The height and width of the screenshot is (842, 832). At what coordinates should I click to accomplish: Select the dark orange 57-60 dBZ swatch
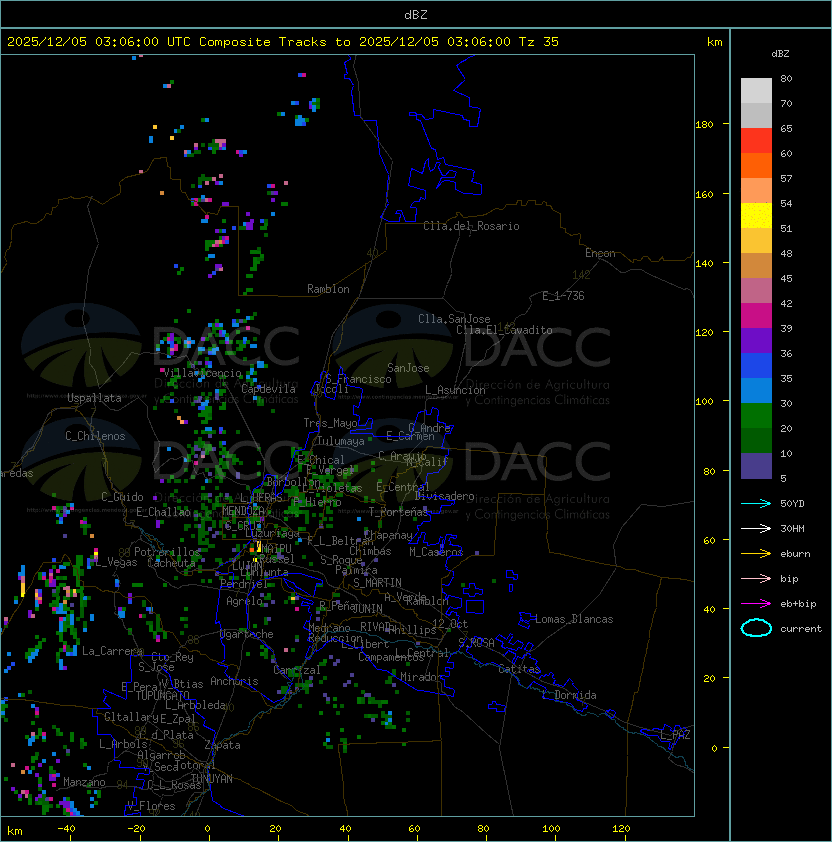(x=756, y=165)
